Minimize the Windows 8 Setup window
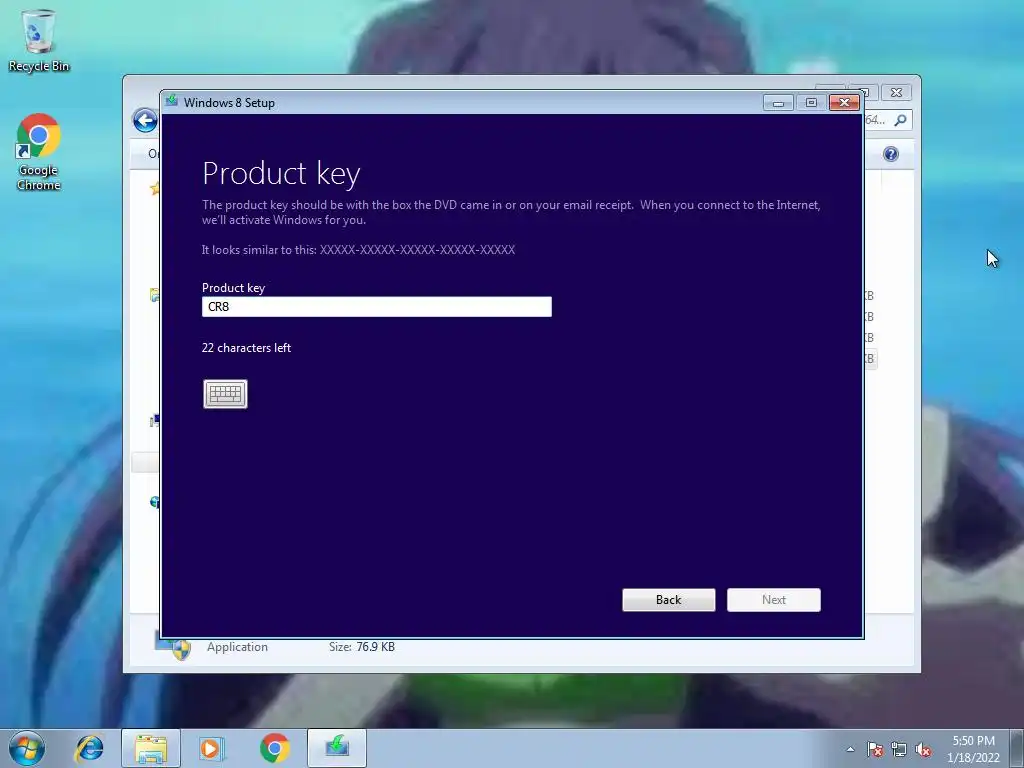 click(778, 103)
